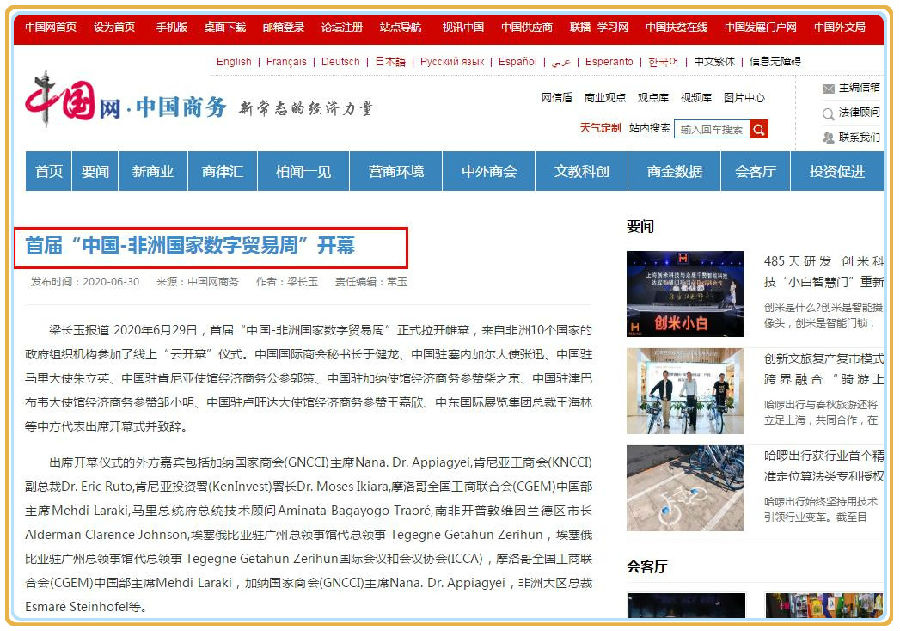Click the 天气定制 red link
This screenshot has height=631, width=900.
[600, 128]
